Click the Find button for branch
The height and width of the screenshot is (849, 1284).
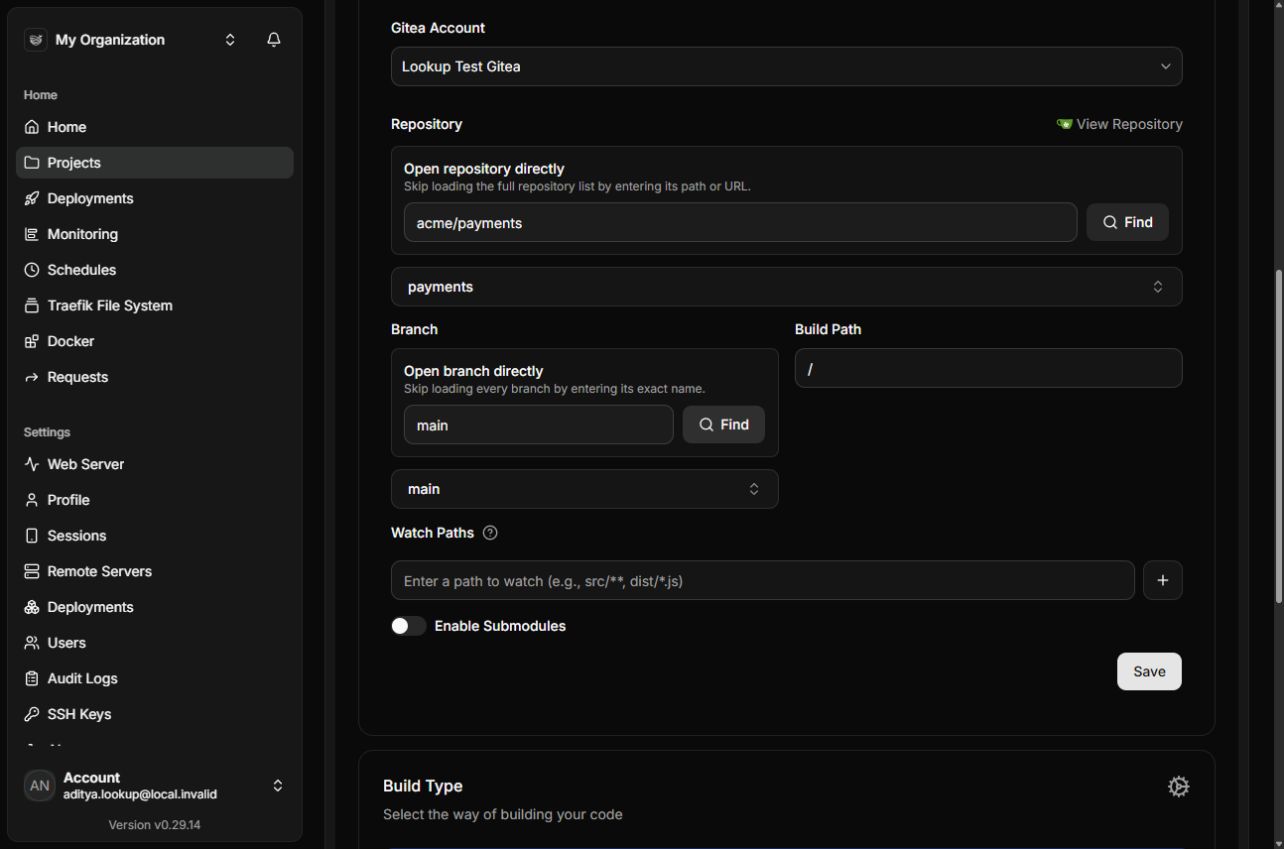(724, 425)
